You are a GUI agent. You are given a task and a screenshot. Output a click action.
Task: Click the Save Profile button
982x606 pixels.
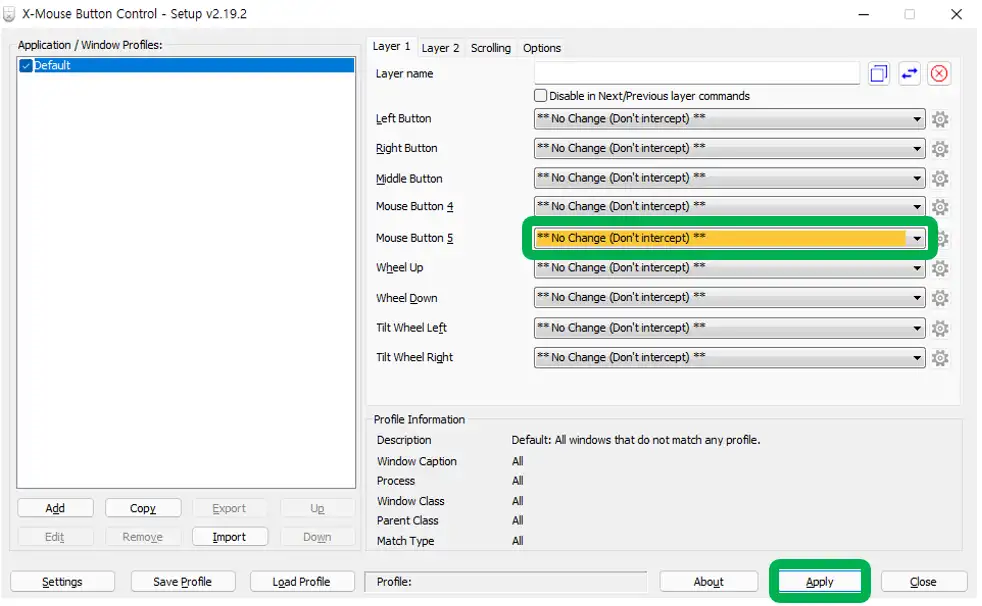pos(181,582)
